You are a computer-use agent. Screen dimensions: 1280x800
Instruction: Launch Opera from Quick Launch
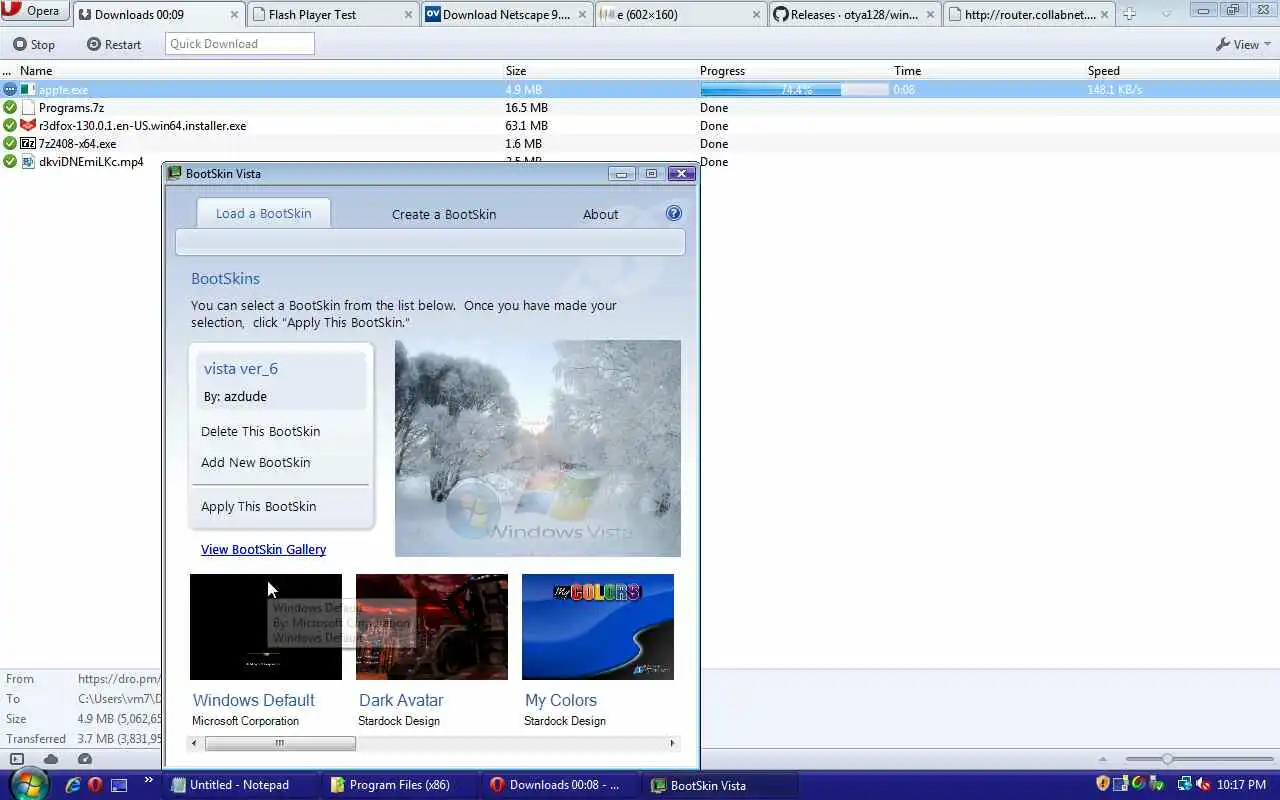pyautogui.click(x=95, y=785)
